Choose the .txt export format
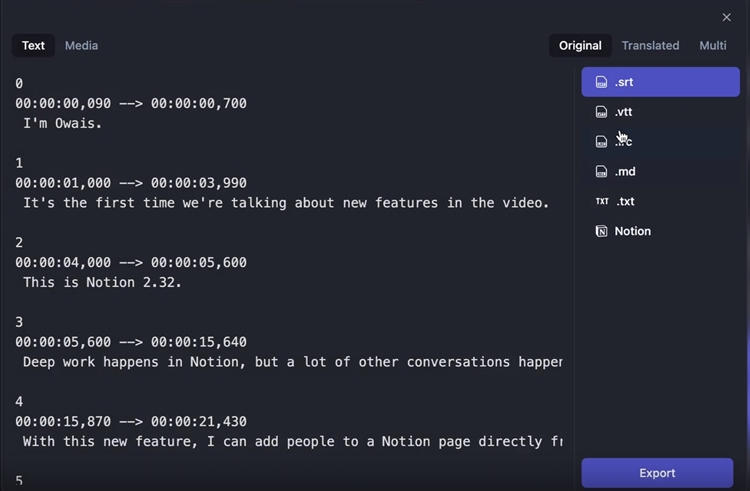Image resolution: width=750 pixels, height=491 pixels. point(661,201)
